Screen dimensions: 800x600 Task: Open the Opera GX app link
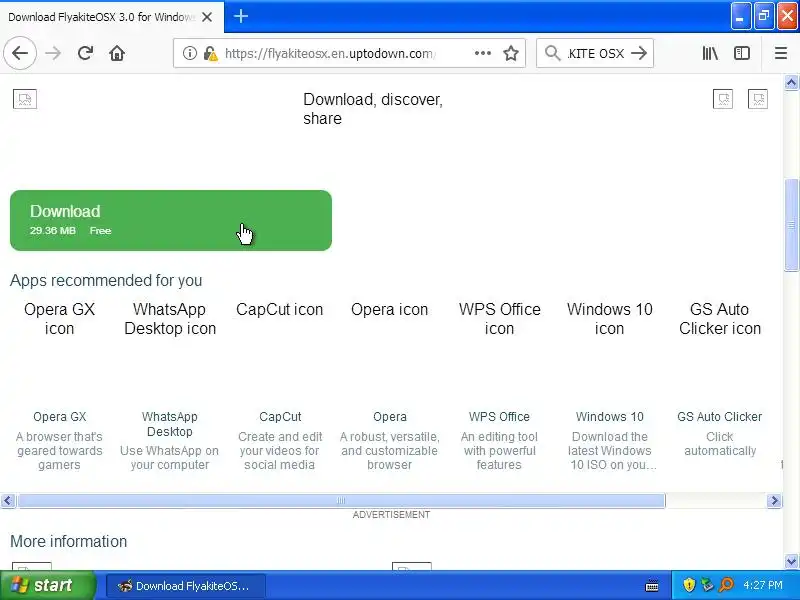[x=60, y=416]
